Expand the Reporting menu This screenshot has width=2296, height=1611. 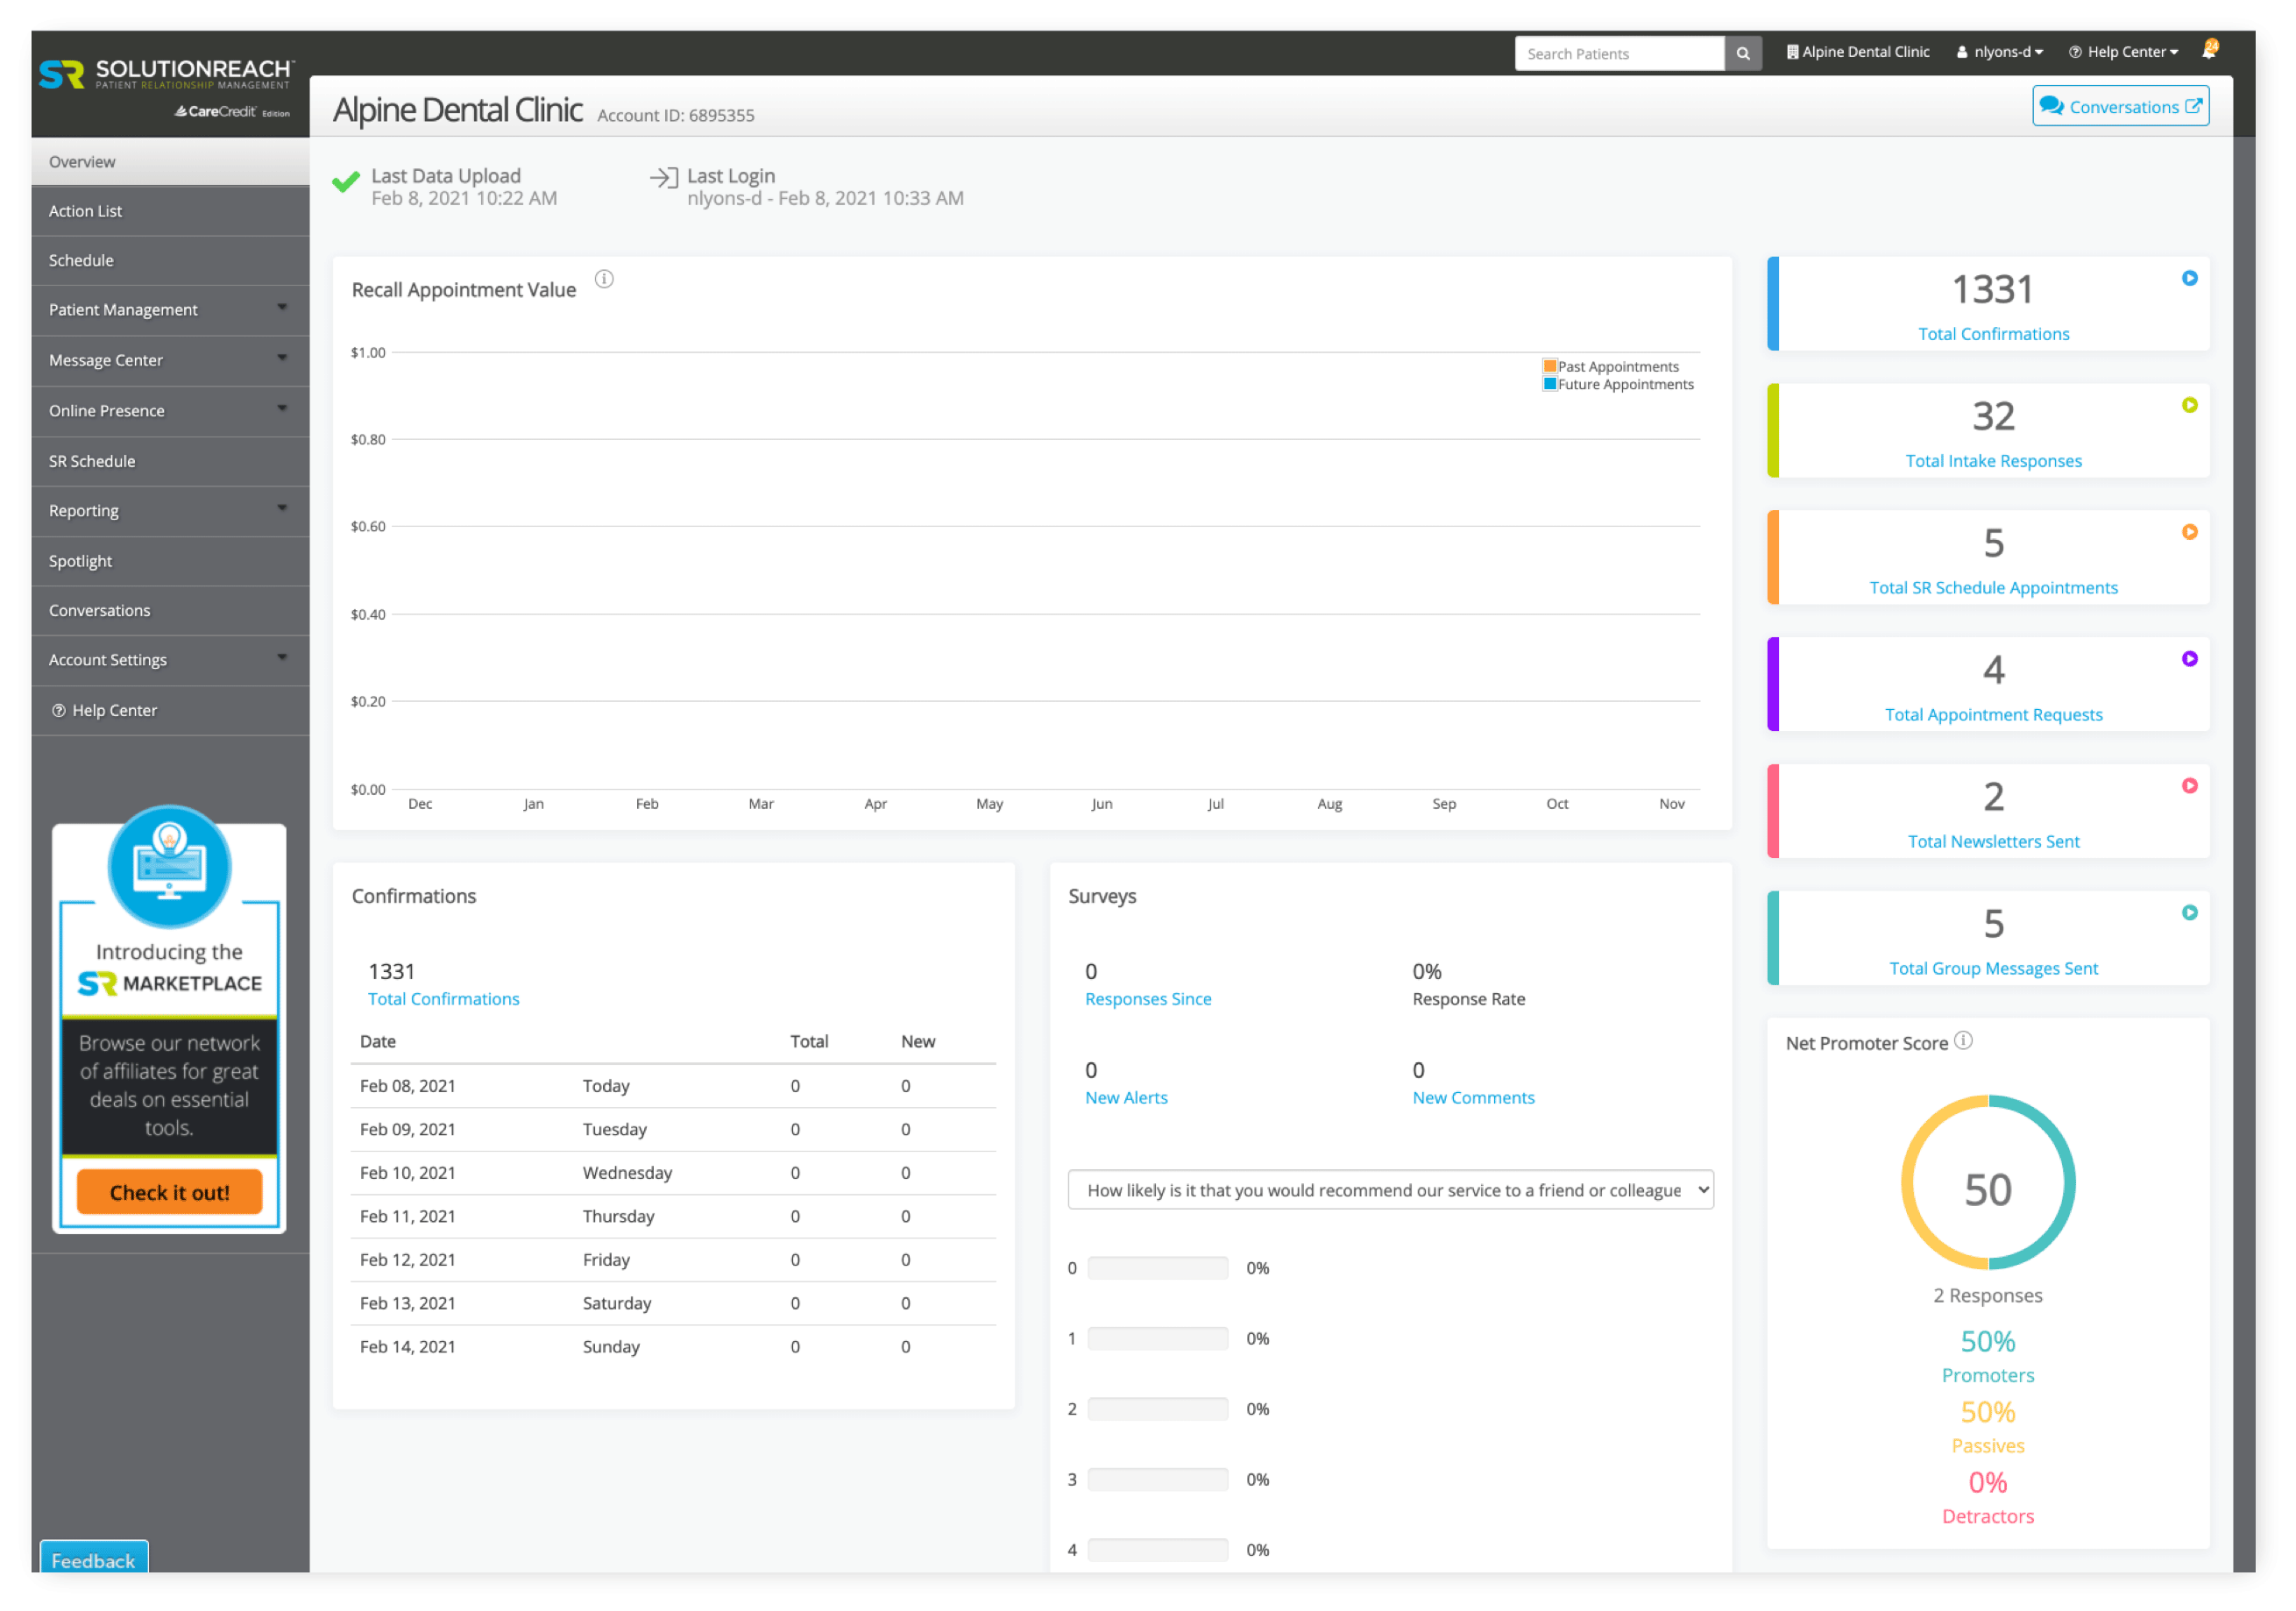170,511
